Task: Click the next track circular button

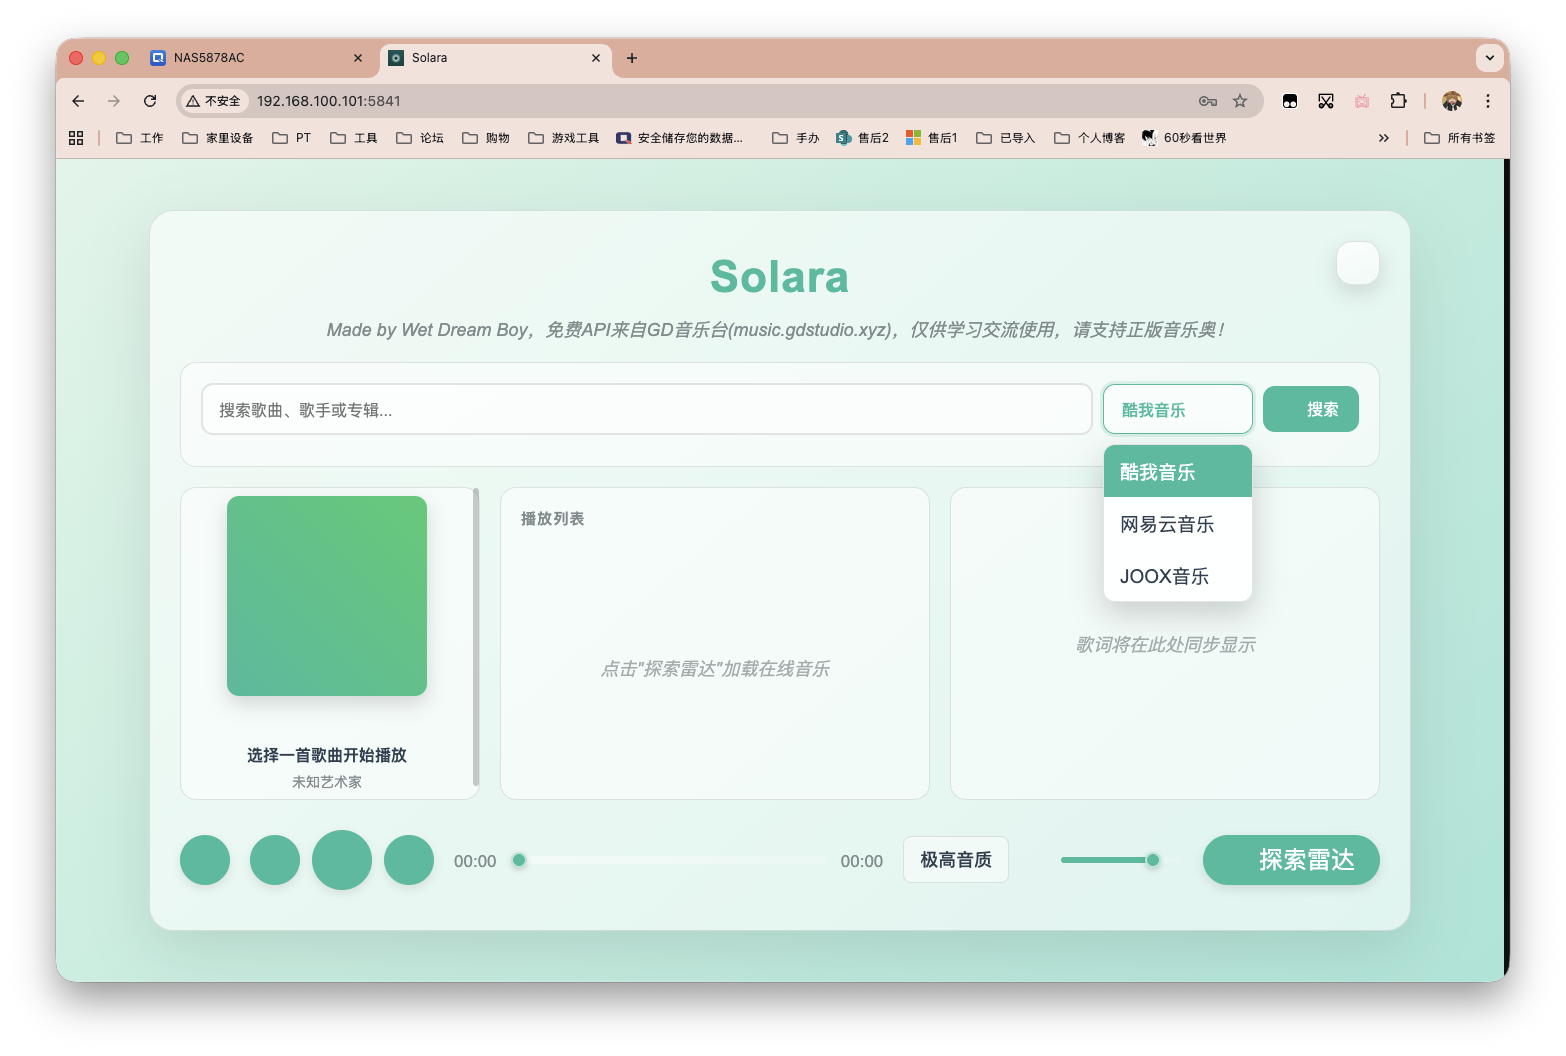Action: tap(409, 860)
